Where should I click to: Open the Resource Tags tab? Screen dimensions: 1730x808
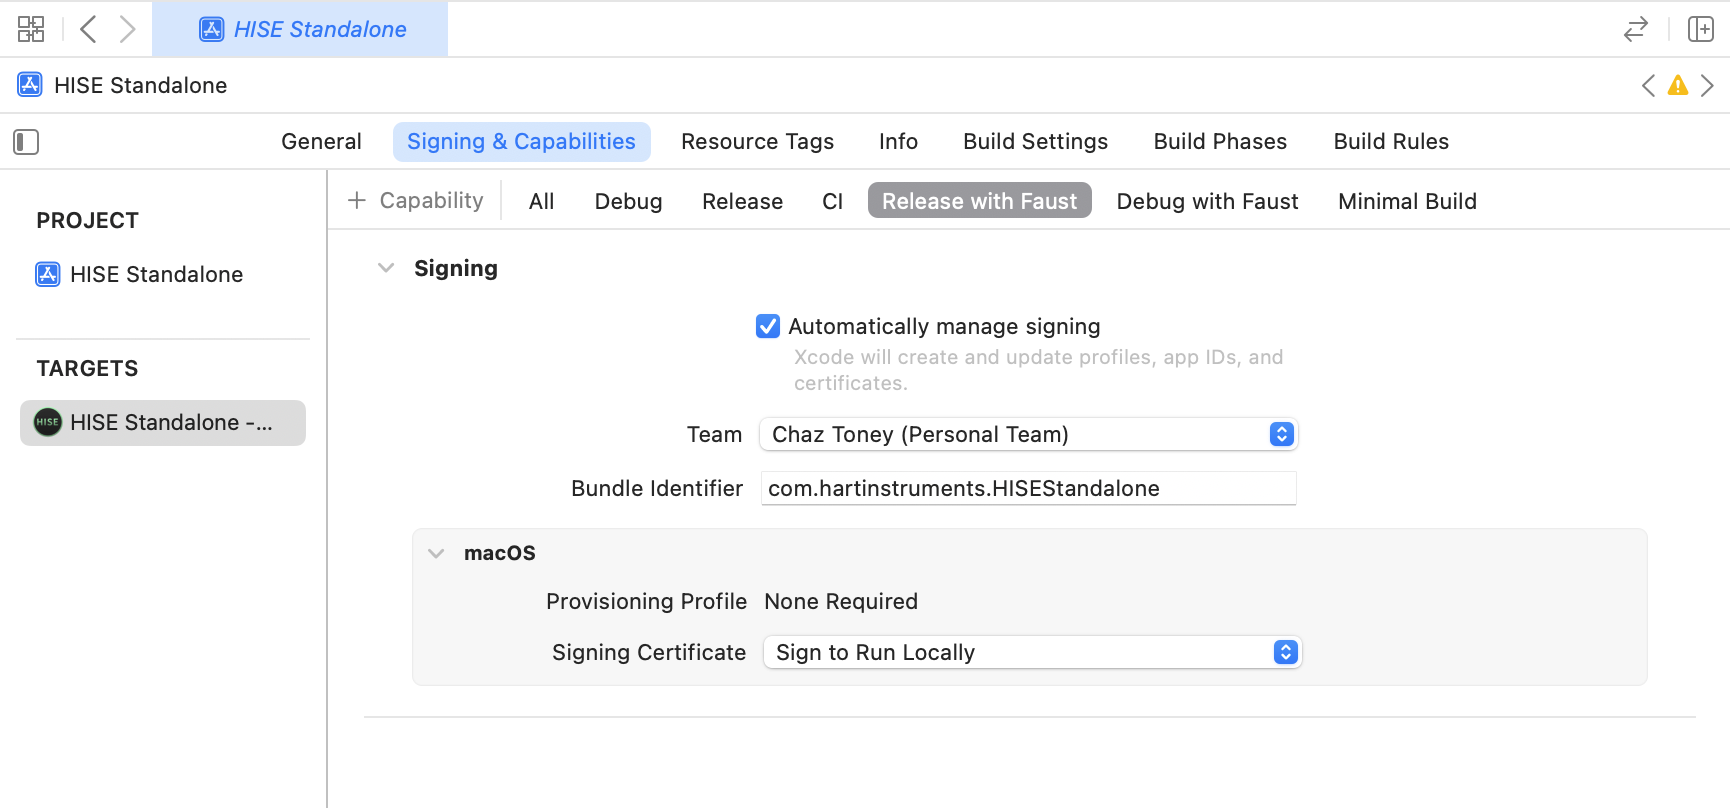click(x=757, y=142)
